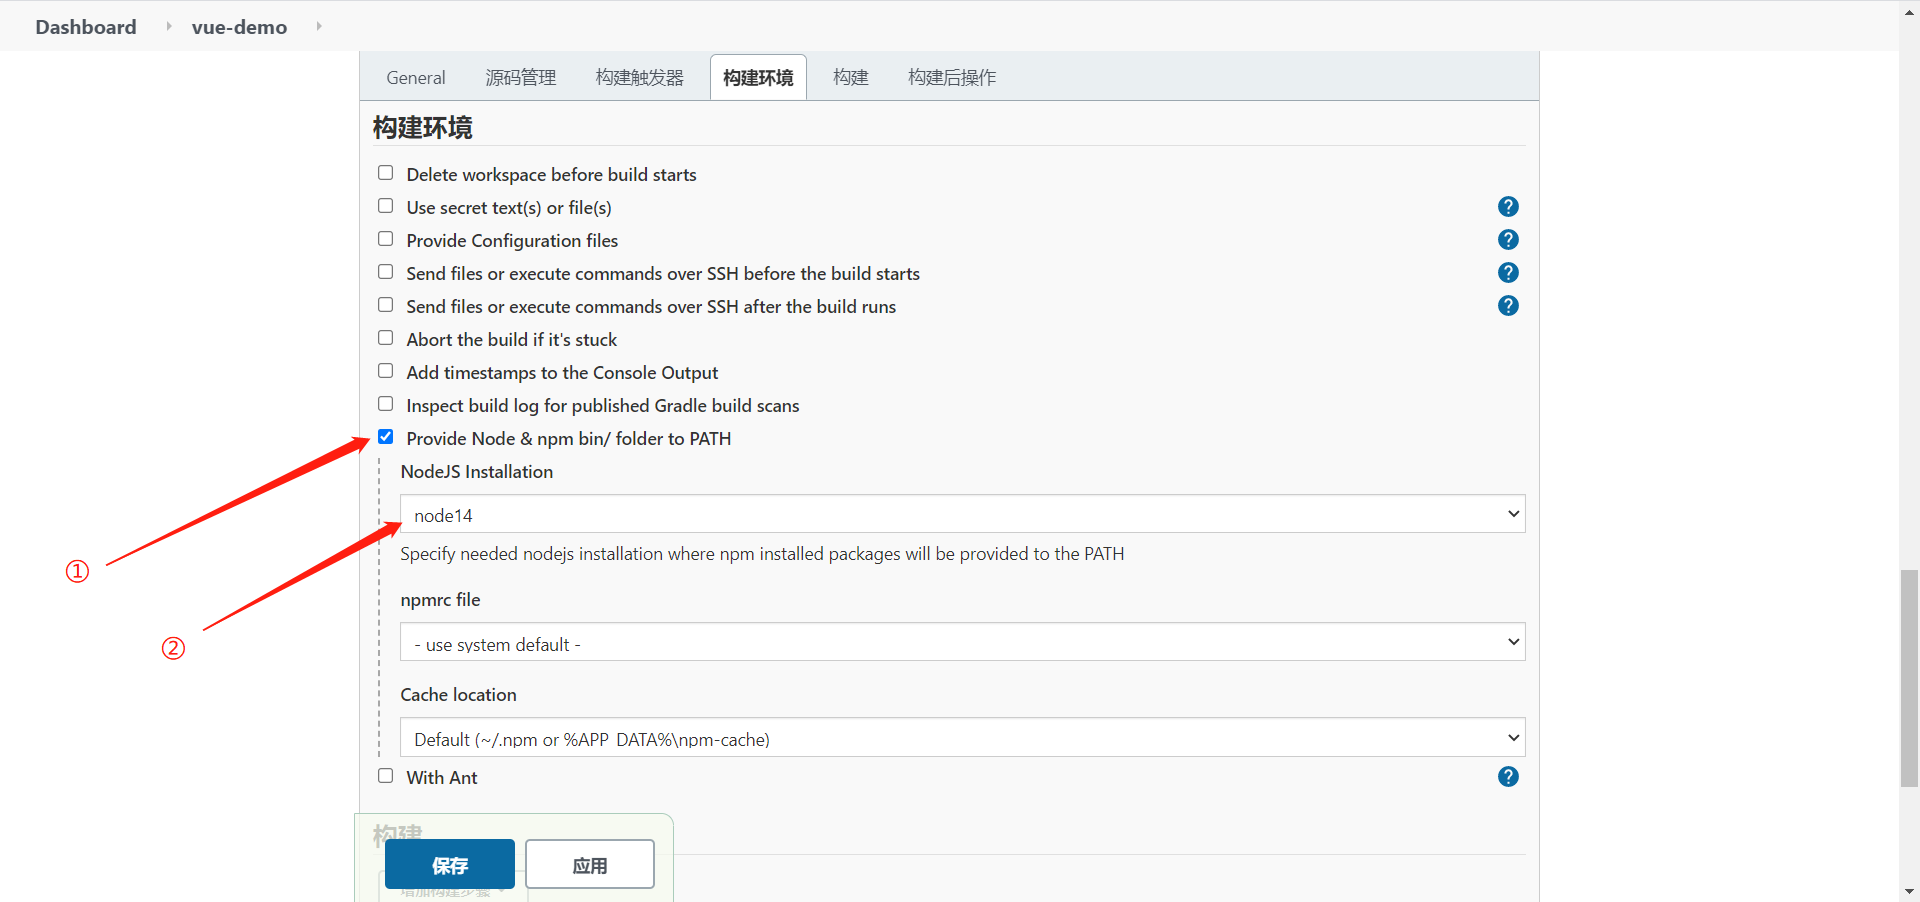Click the npmrc file label
Screen dimensions: 1920x902
[x=441, y=600]
